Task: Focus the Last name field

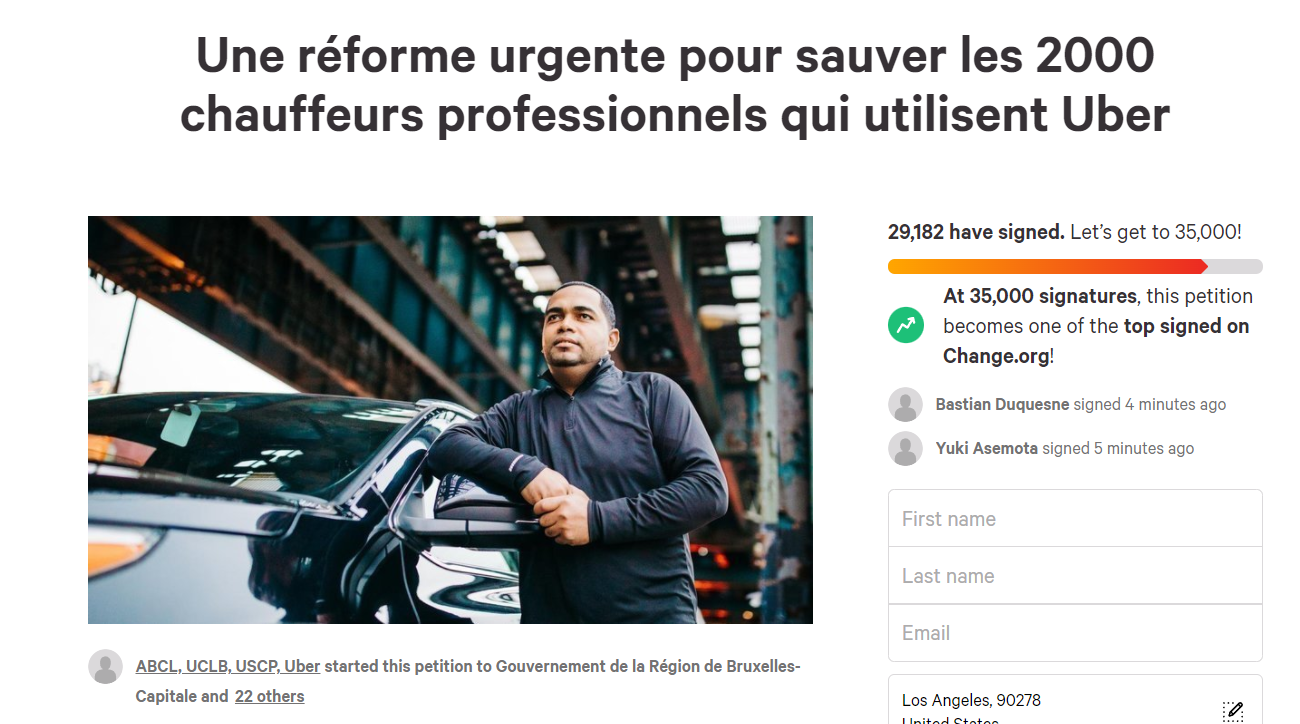Action: (x=1075, y=575)
